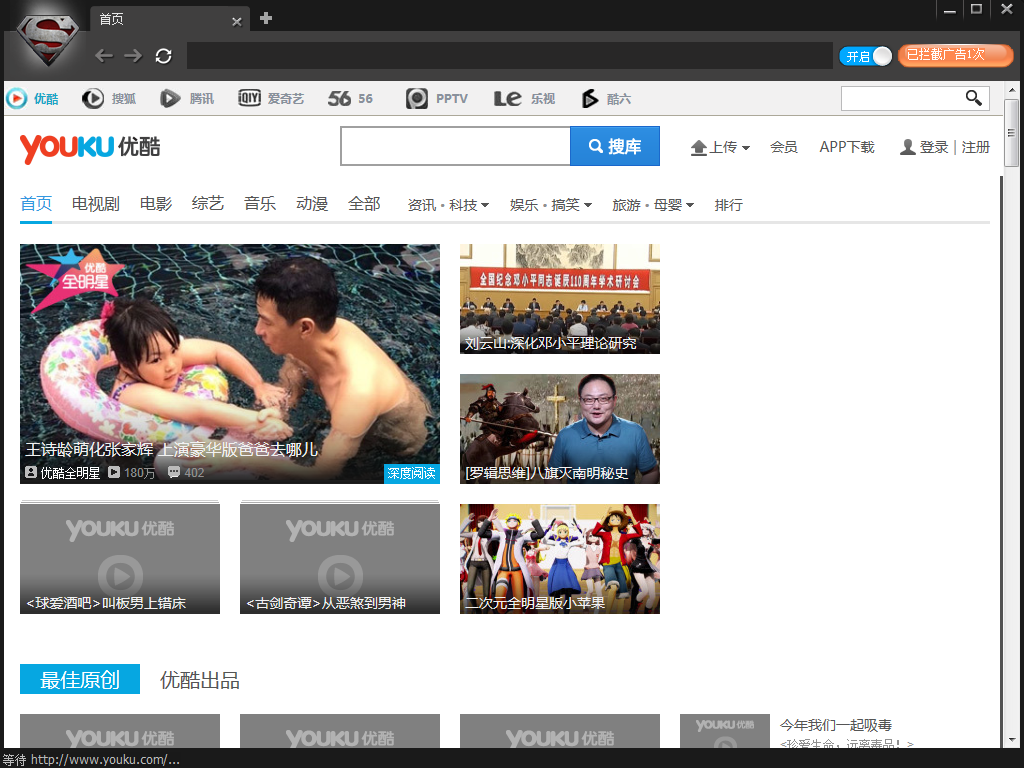
Task: Open PPTV video site shortcut
Action: 437,98
